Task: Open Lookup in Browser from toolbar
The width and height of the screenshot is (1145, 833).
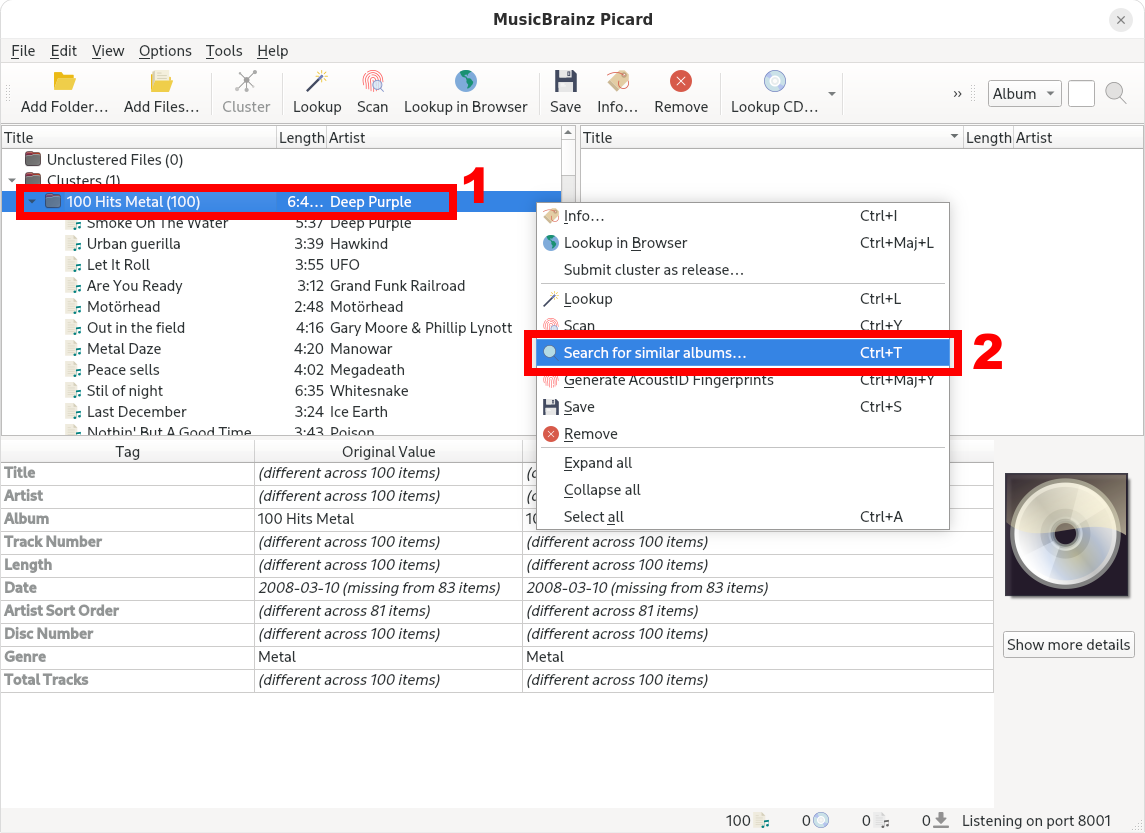Action: (x=465, y=83)
